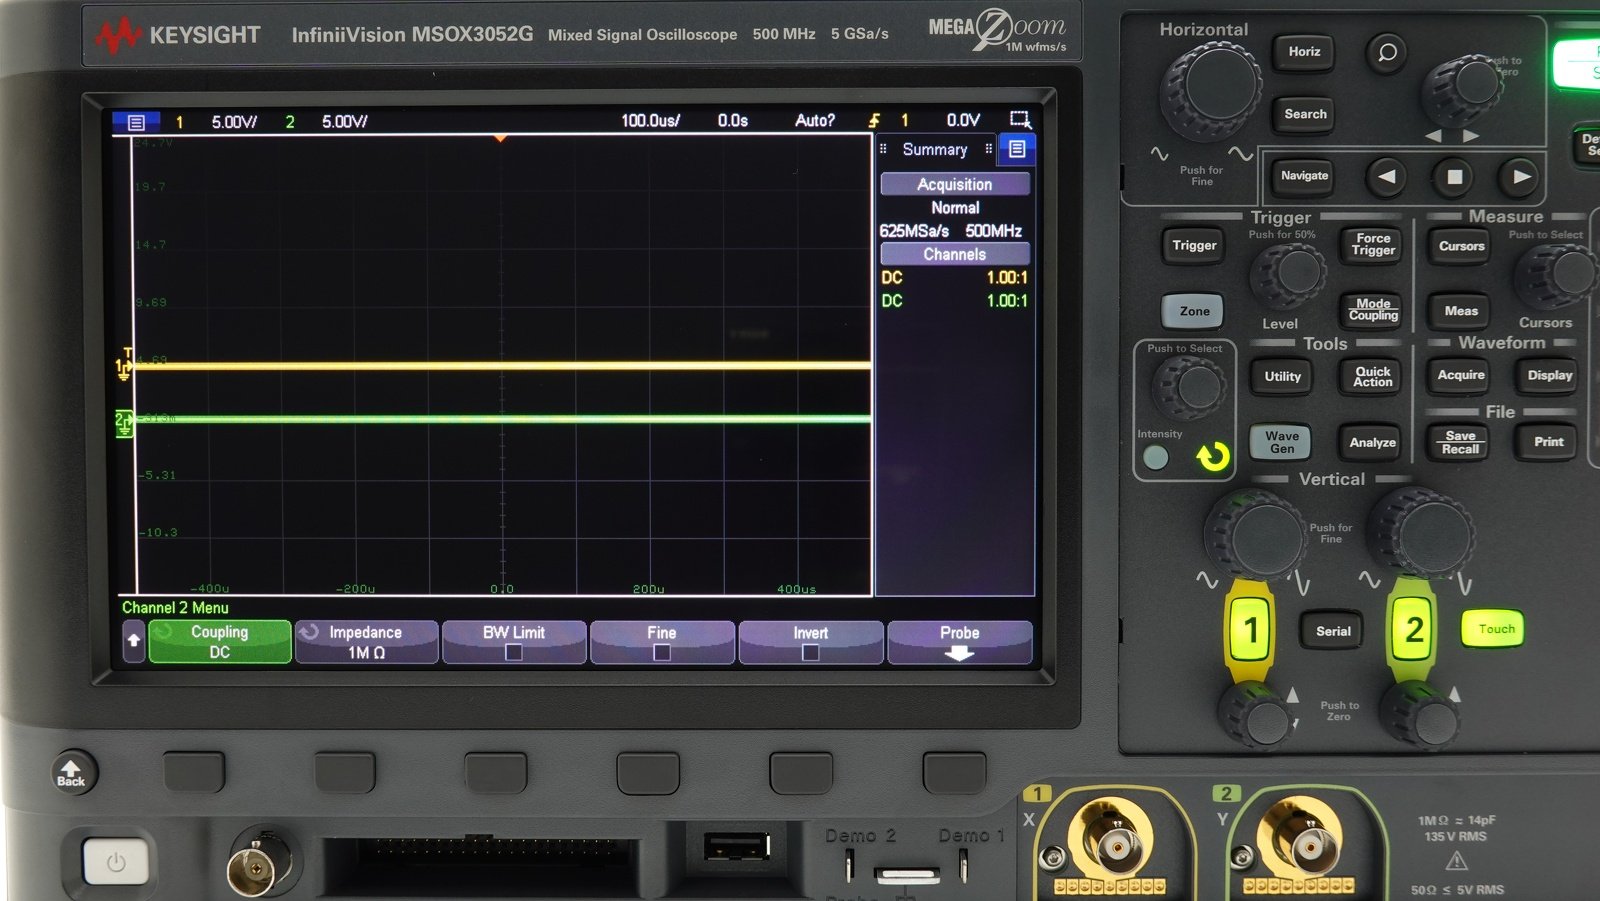This screenshot has width=1600, height=901.
Task: Click the zoom box icon in status bar
Action: pyautogui.click(x=1020, y=120)
